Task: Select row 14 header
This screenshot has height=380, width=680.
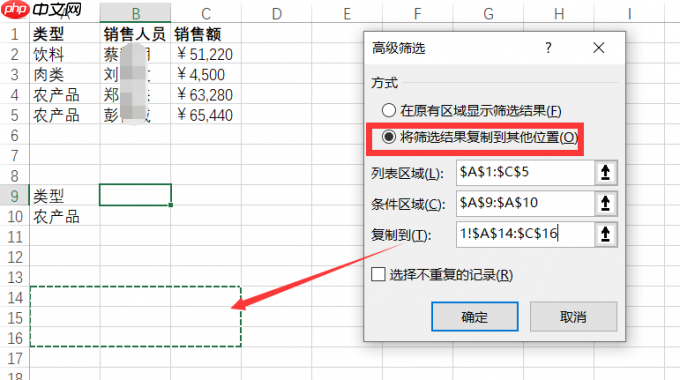Action: click(15, 298)
